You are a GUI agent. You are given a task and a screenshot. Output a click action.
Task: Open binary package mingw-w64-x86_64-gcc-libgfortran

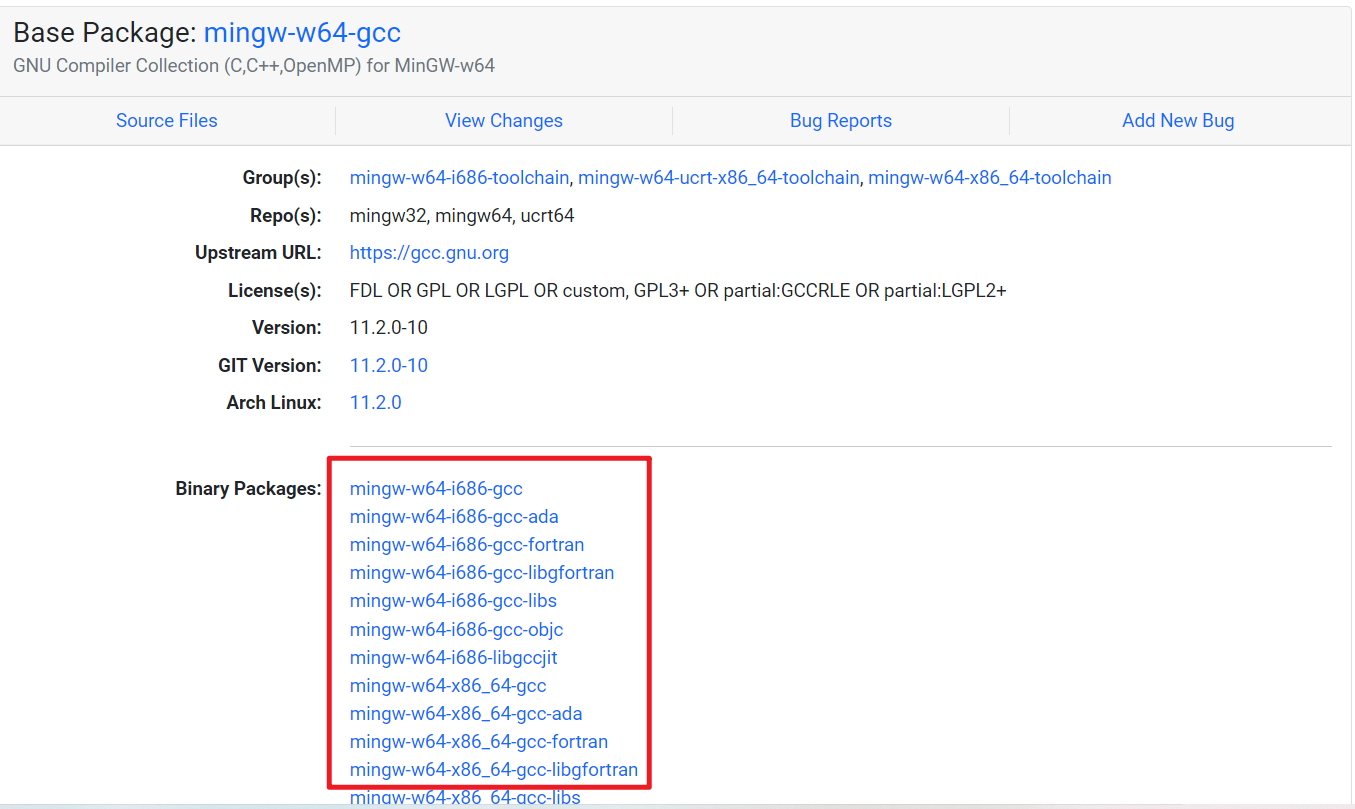click(494, 770)
